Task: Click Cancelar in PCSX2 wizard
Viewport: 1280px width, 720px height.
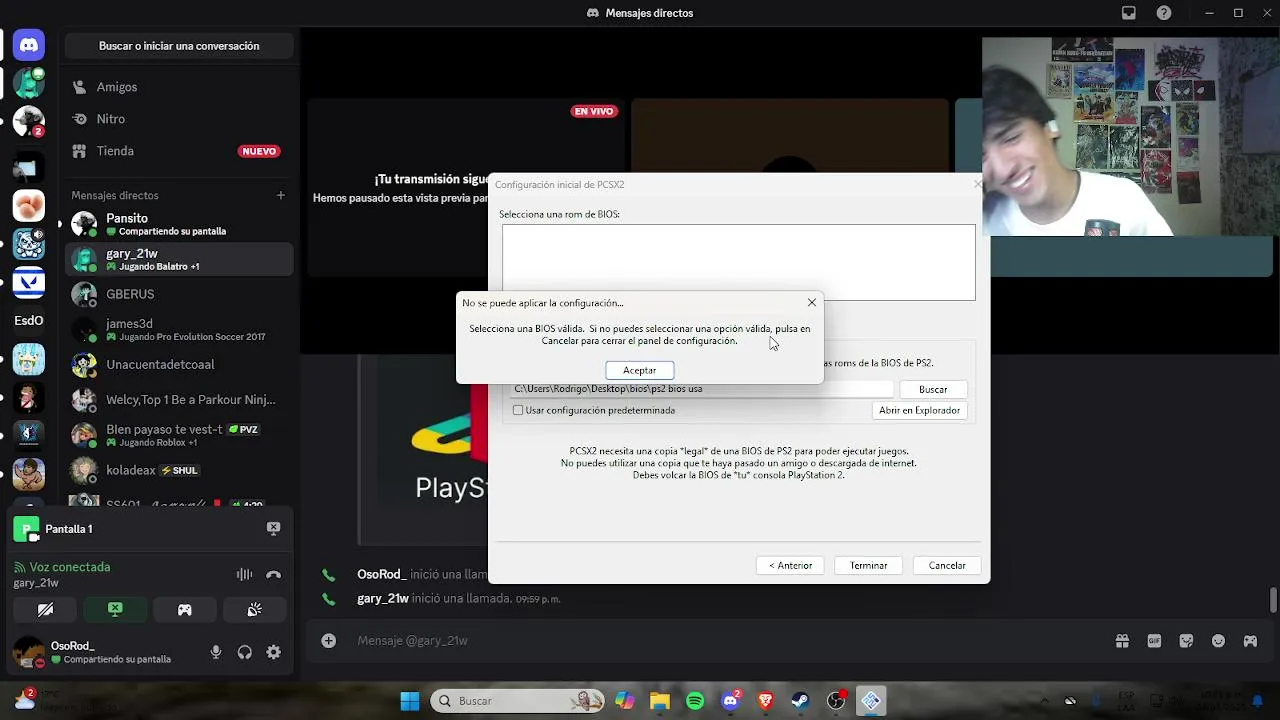Action: [x=946, y=565]
